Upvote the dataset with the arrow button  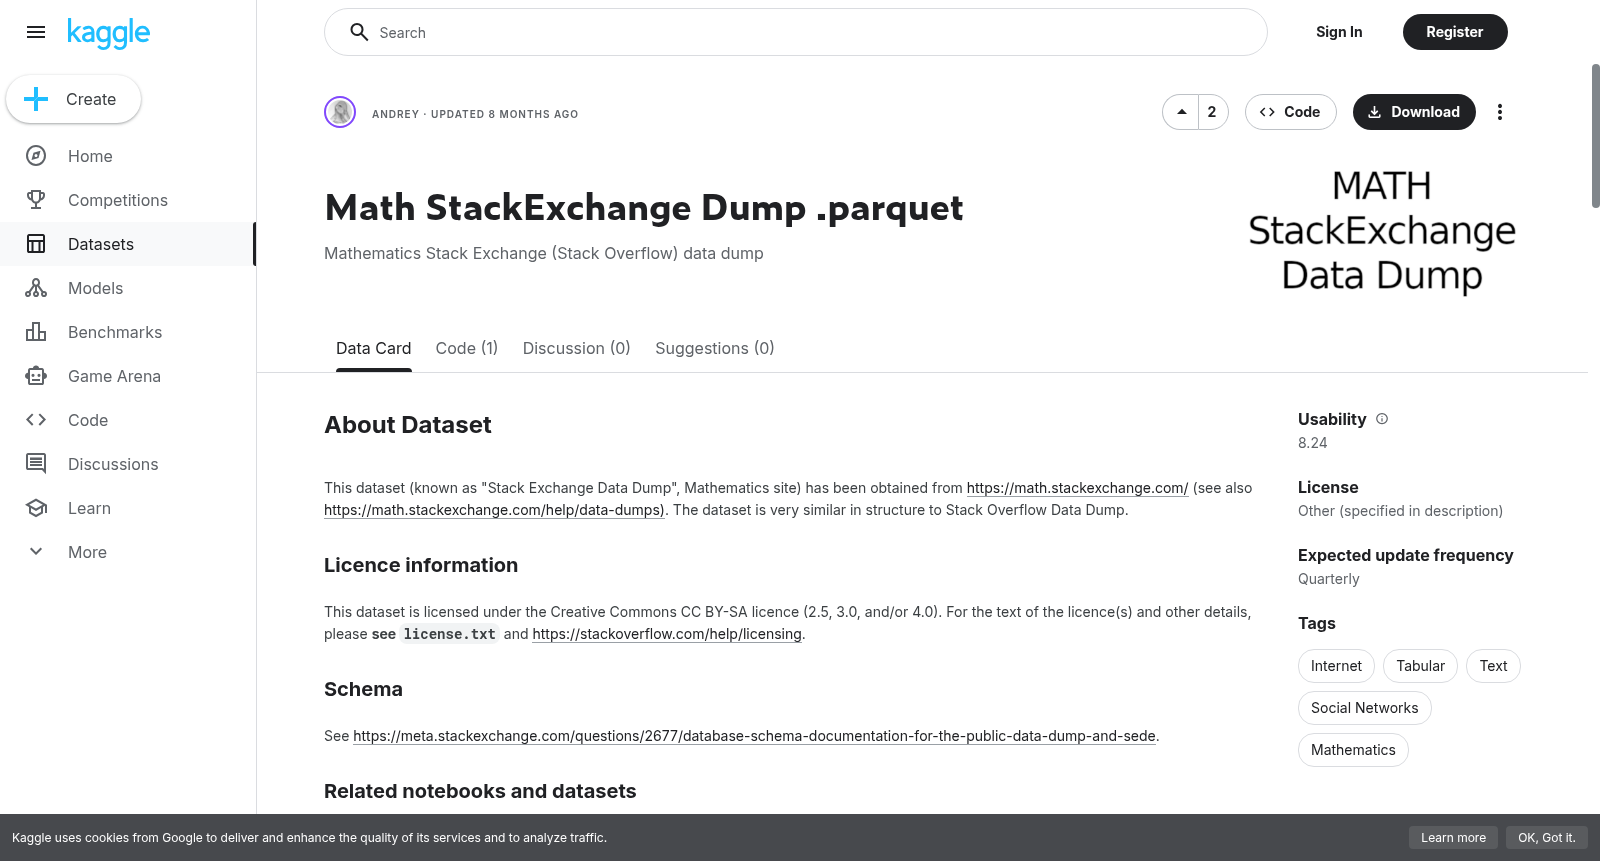1181,112
